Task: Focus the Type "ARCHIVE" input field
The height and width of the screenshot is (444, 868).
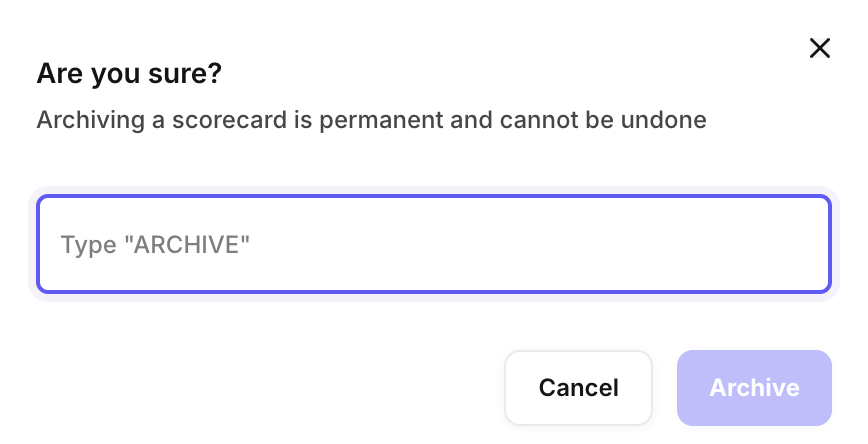Action: click(433, 244)
